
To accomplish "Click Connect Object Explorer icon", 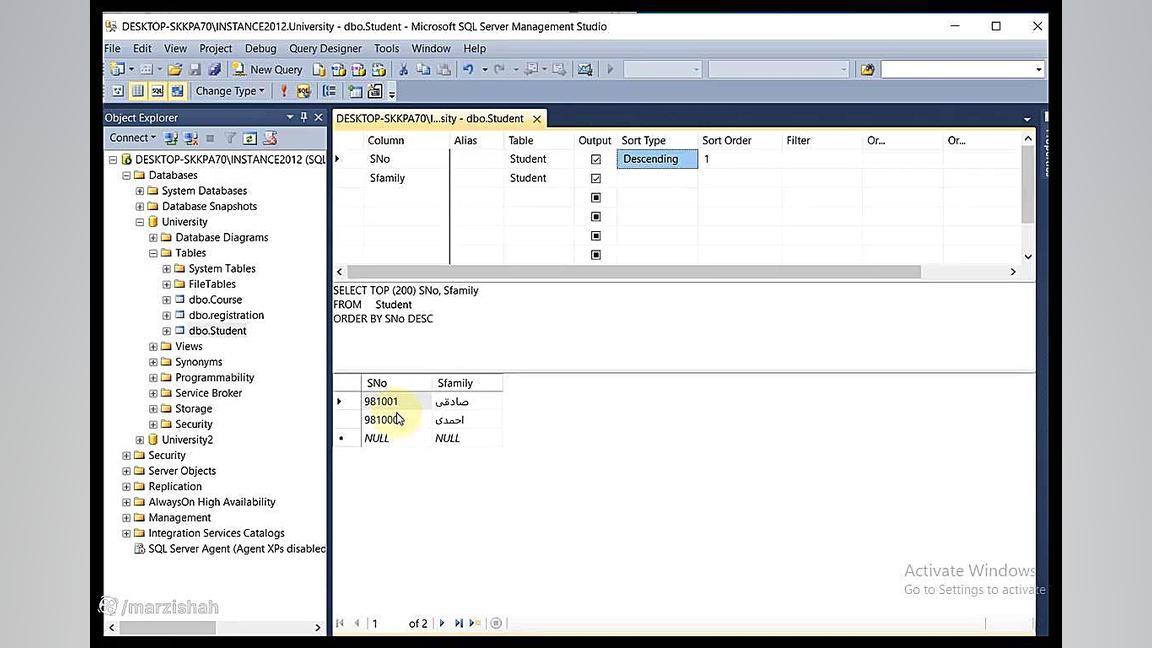I will (x=171, y=138).
